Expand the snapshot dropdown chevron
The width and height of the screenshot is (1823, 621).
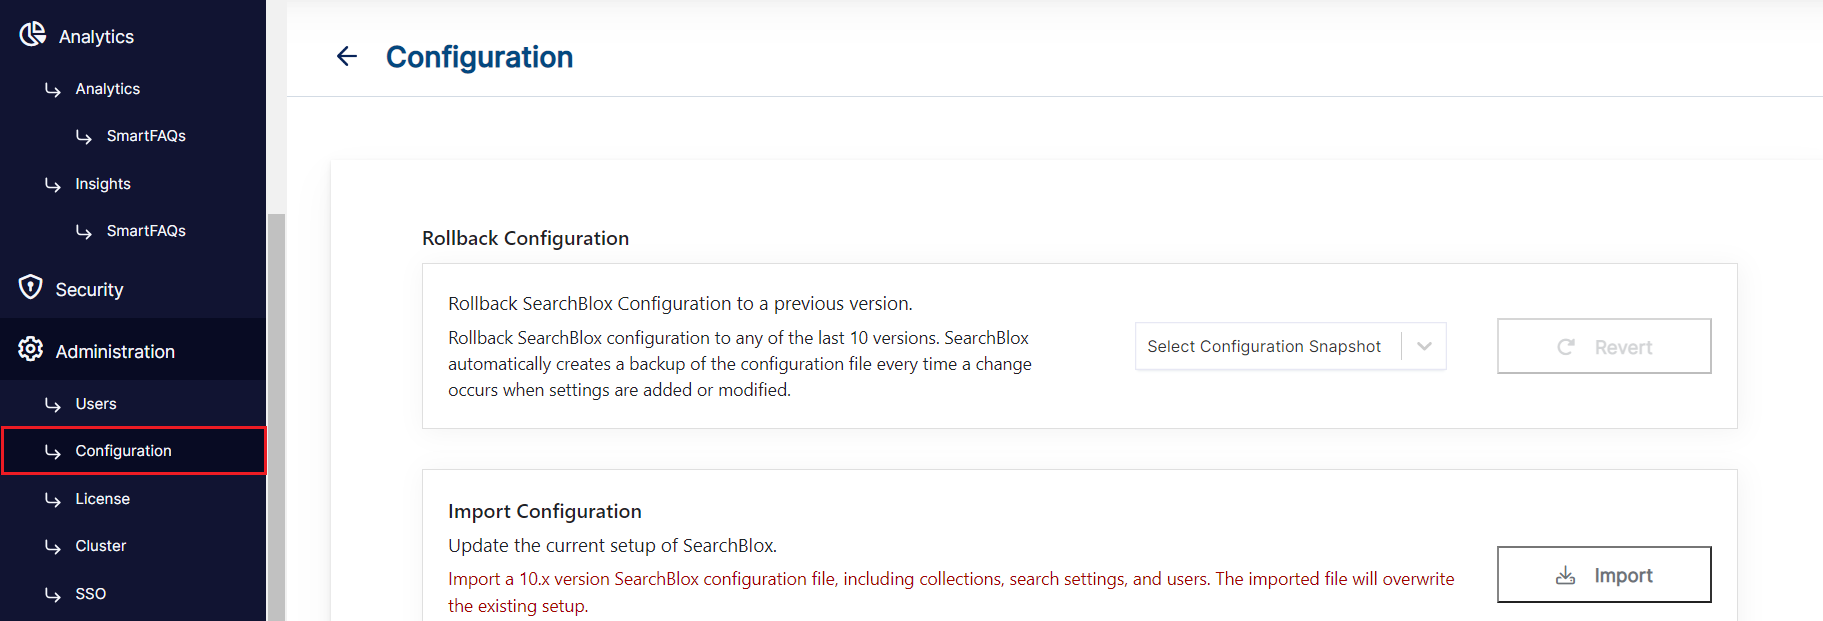pyautogui.click(x=1424, y=346)
